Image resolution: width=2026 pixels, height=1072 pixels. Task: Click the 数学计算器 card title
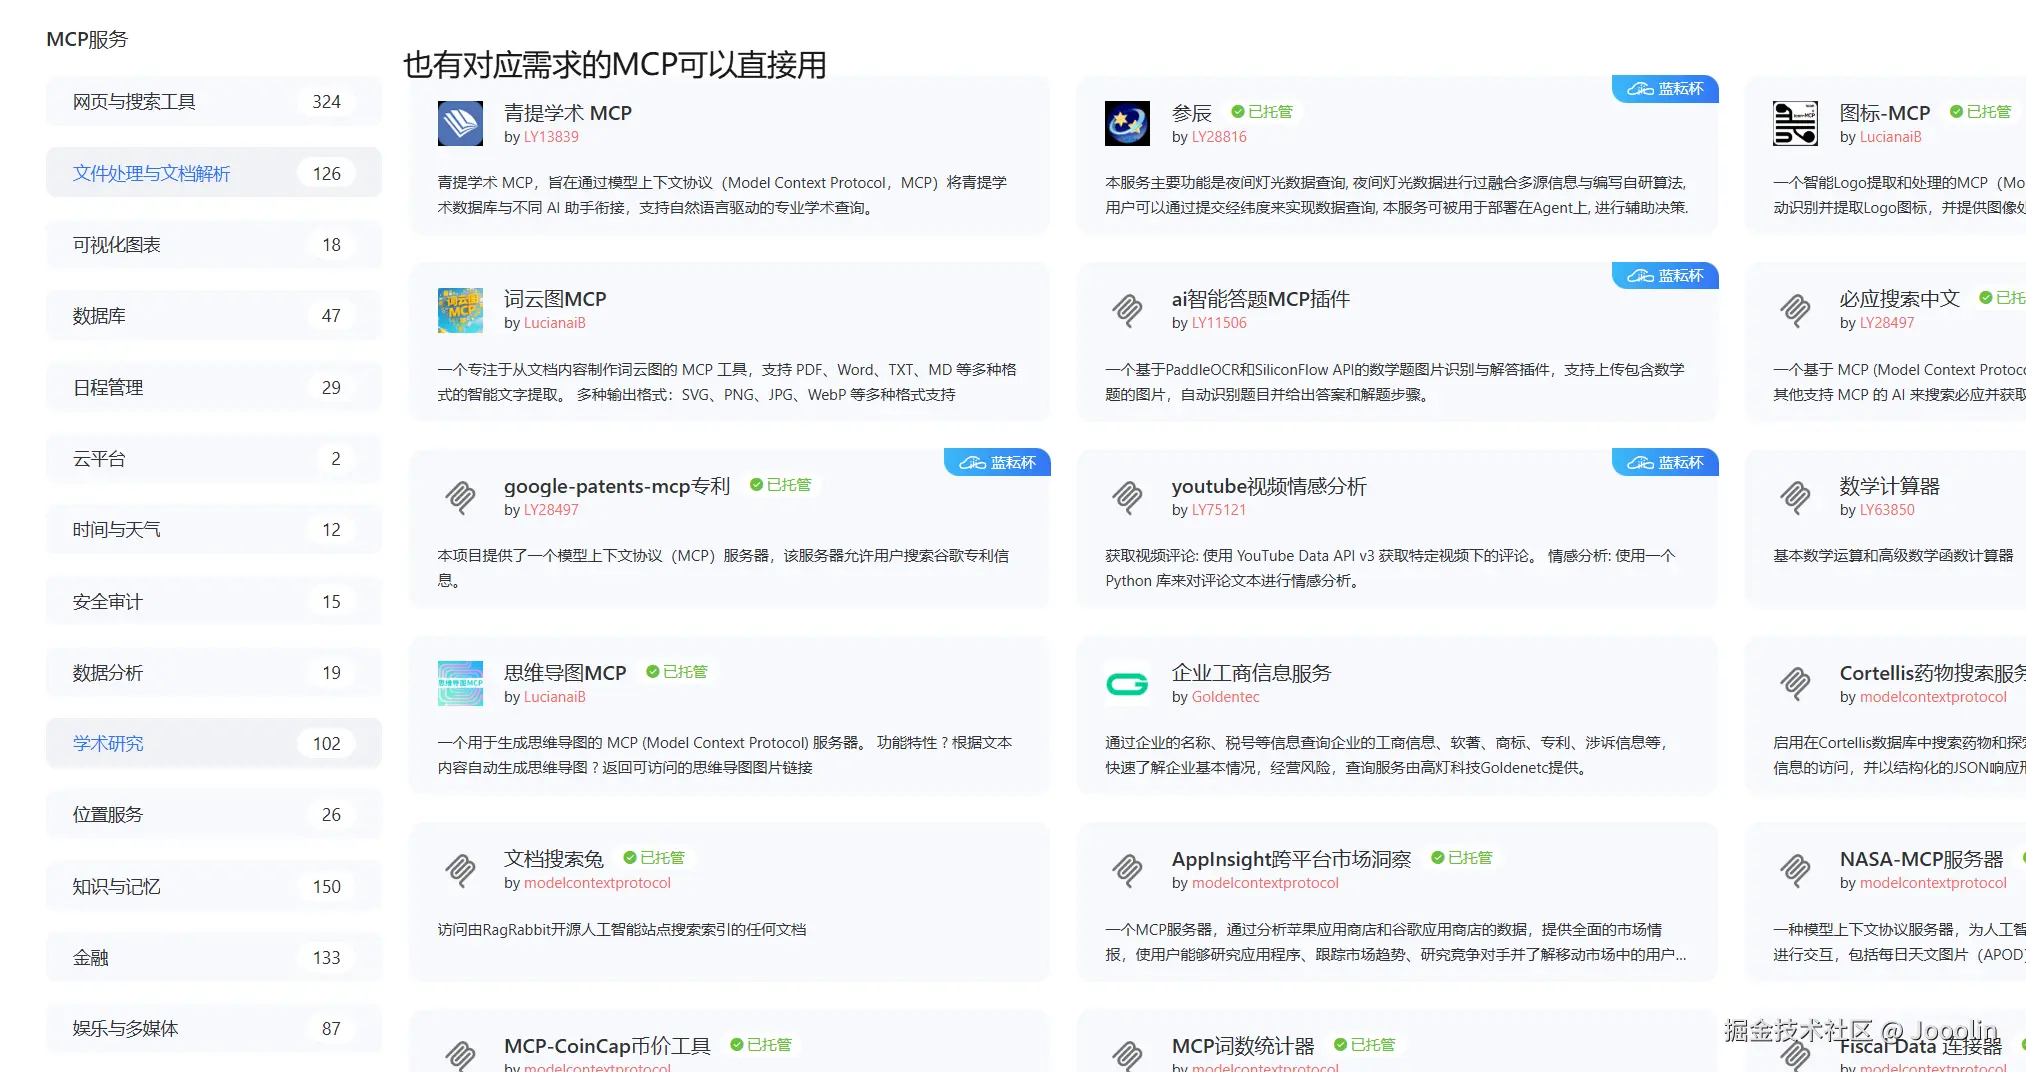[x=1890, y=486]
